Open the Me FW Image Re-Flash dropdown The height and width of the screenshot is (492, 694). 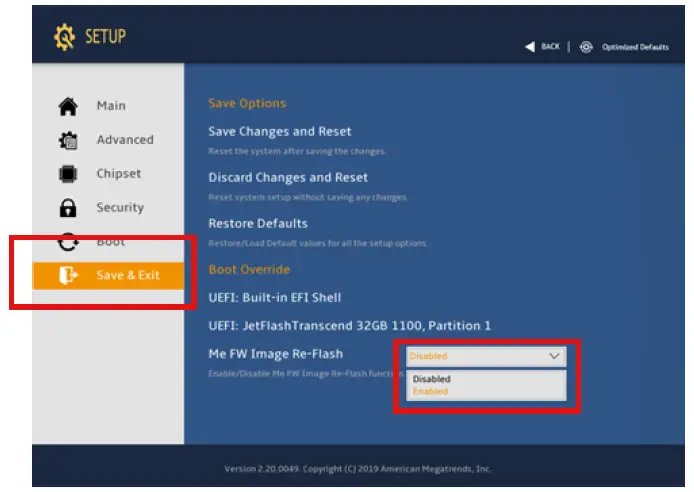coord(486,356)
